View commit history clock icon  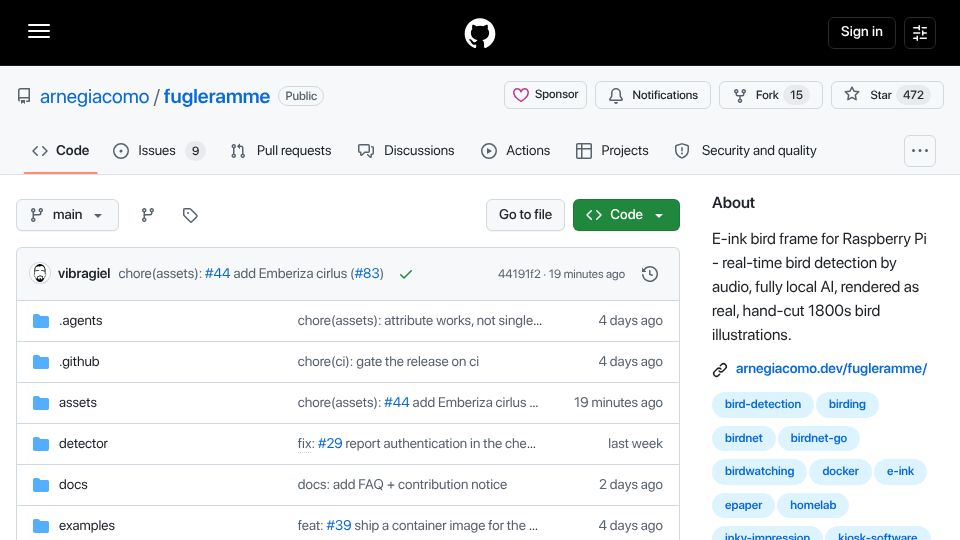tap(650, 274)
